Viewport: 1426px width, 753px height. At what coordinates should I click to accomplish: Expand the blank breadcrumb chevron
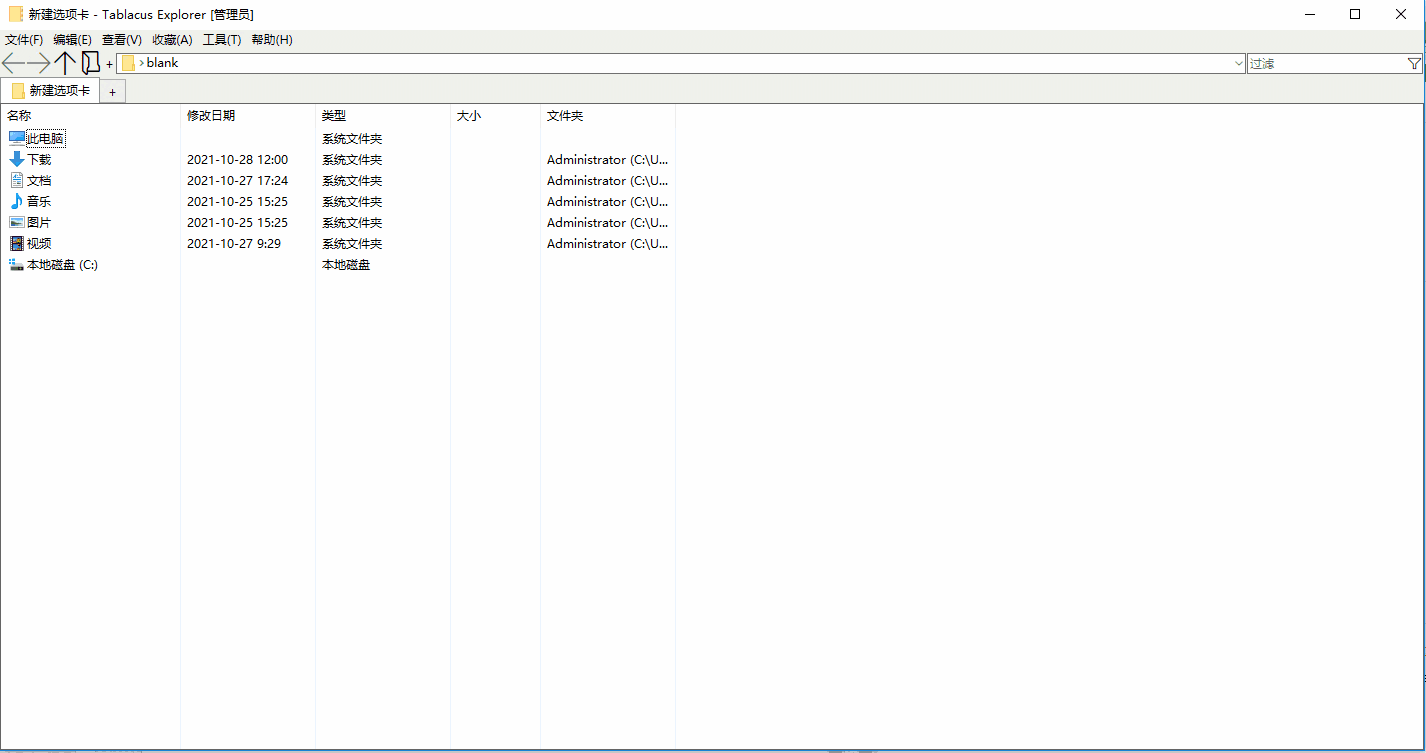tap(143, 62)
